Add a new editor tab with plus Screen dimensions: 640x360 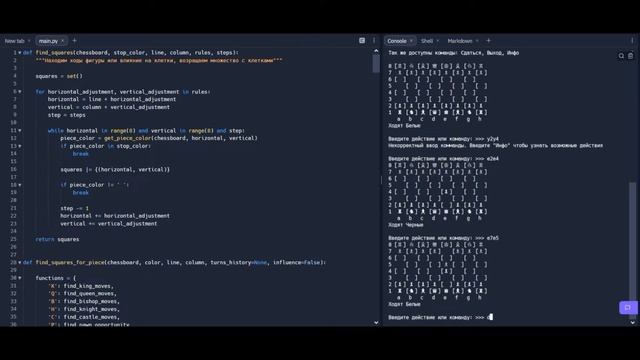pyautogui.click(x=74, y=40)
